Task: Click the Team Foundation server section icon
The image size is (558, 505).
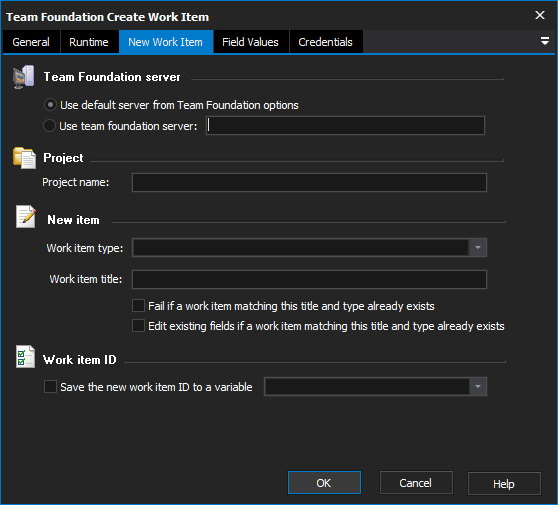Action: click(23, 77)
